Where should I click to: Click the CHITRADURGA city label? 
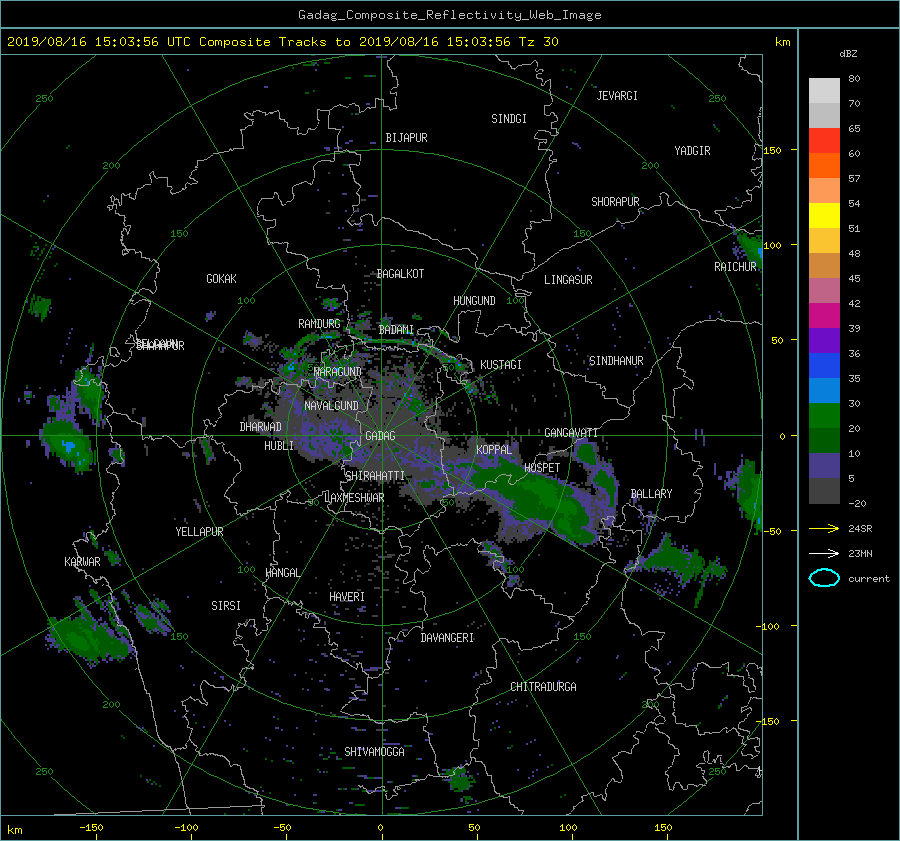pos(543,687)
